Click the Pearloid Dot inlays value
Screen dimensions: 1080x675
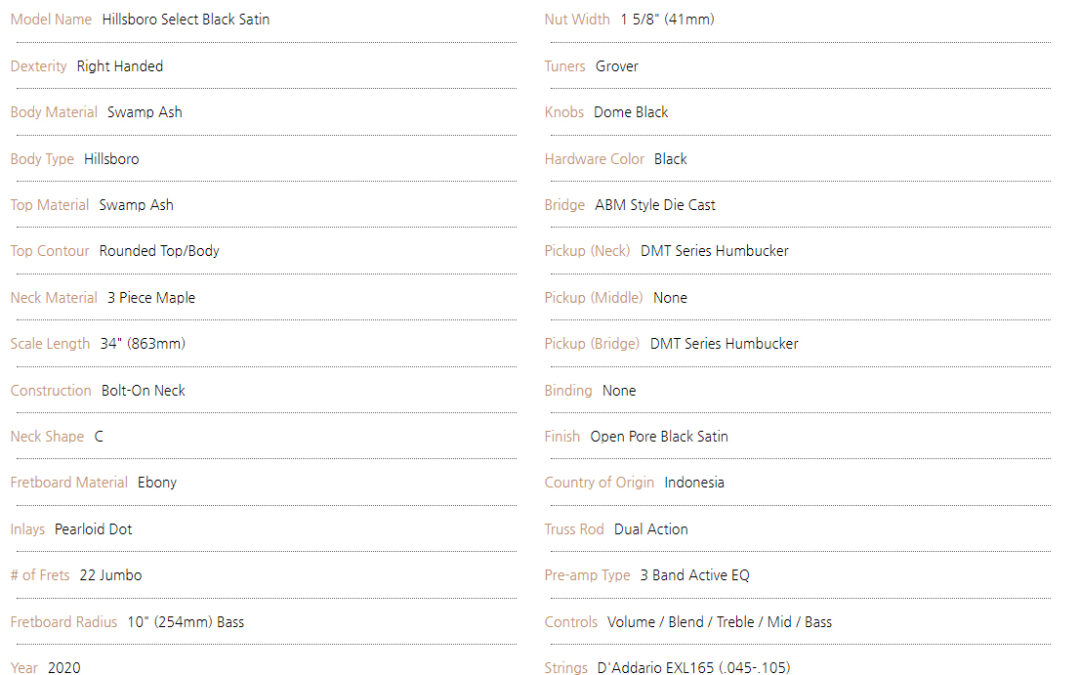[x=93, y=529]
